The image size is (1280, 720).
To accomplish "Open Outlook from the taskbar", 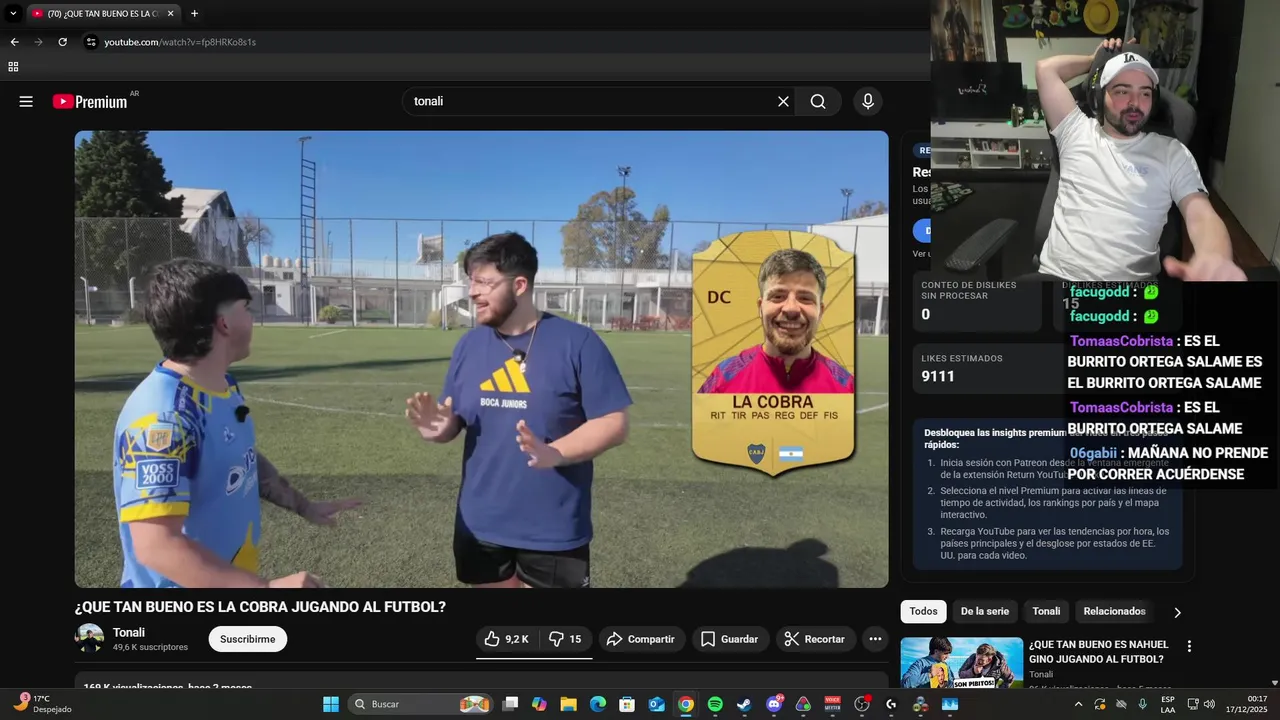I will click(x=656, y=704).
